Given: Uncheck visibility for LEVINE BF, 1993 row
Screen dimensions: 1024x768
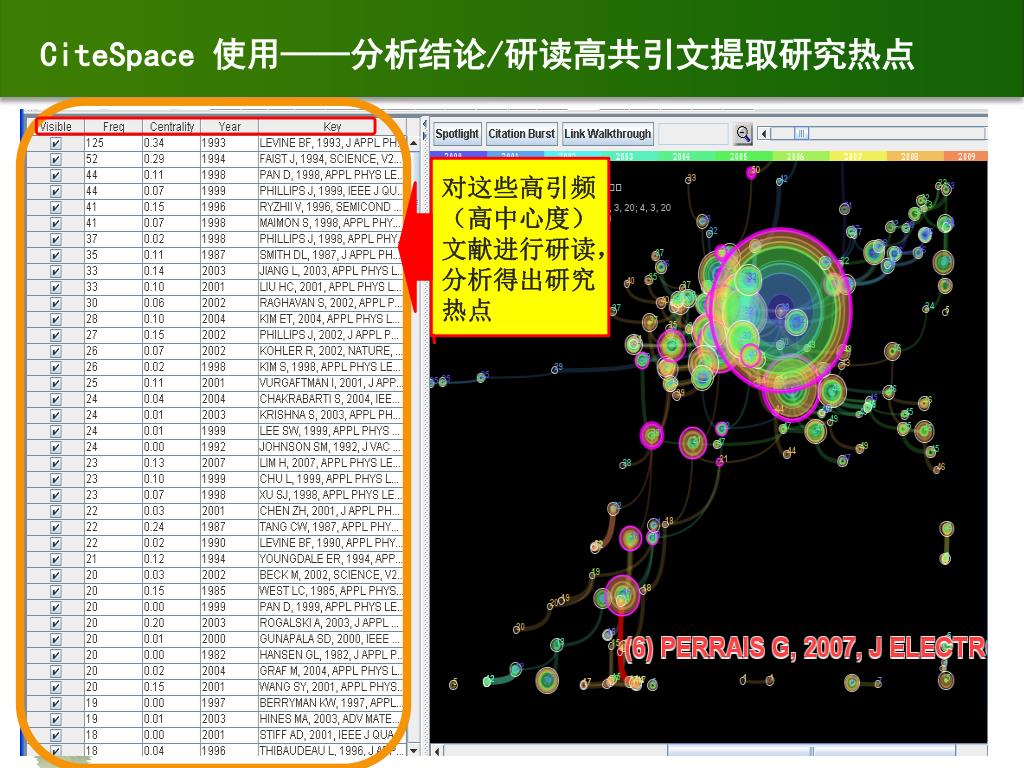Looking at the screenshot, I should click(56, 143).
